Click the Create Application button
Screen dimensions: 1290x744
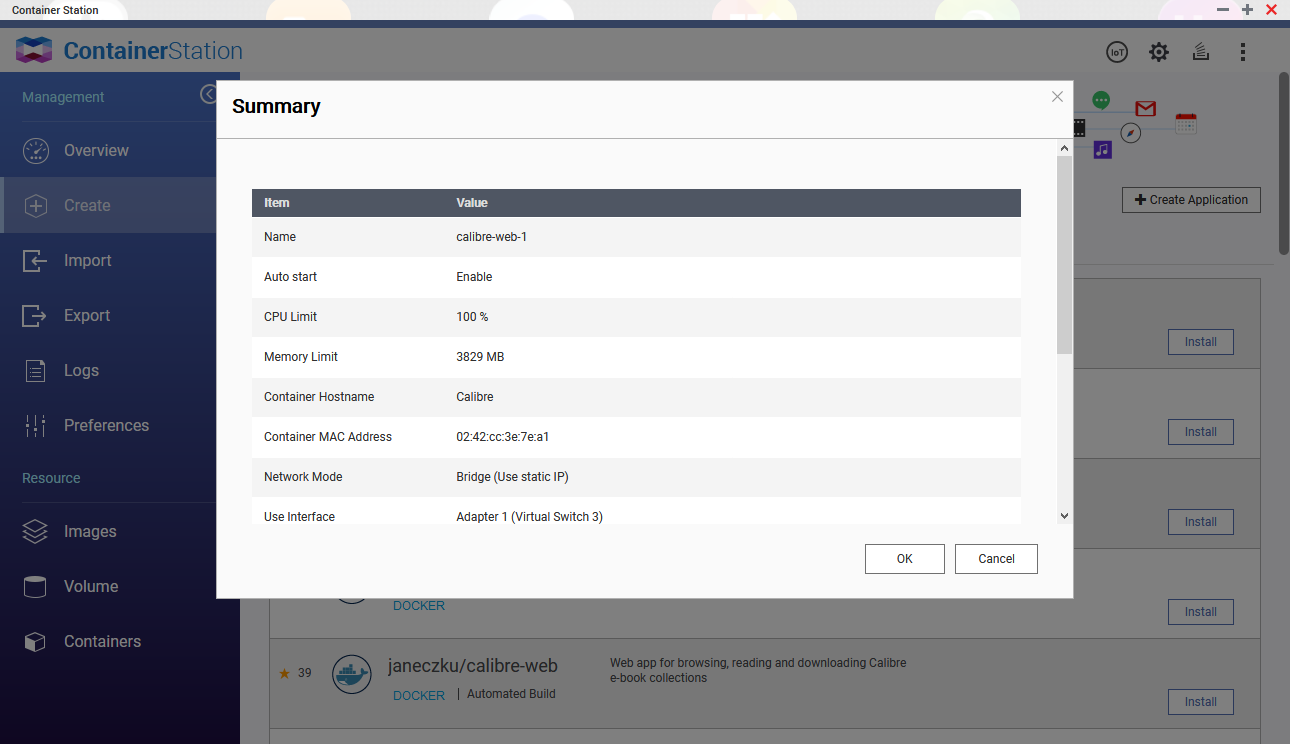1190,200
